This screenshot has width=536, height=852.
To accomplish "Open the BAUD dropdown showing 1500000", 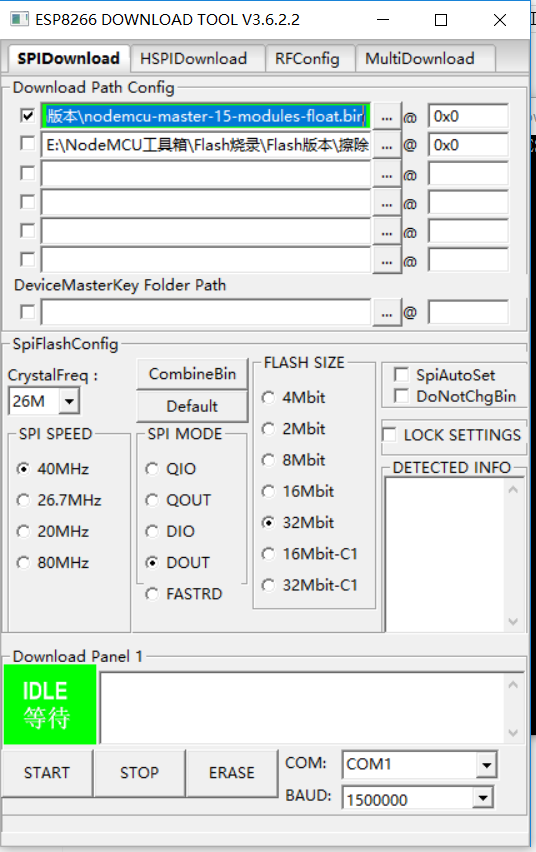I will point(482,798).
